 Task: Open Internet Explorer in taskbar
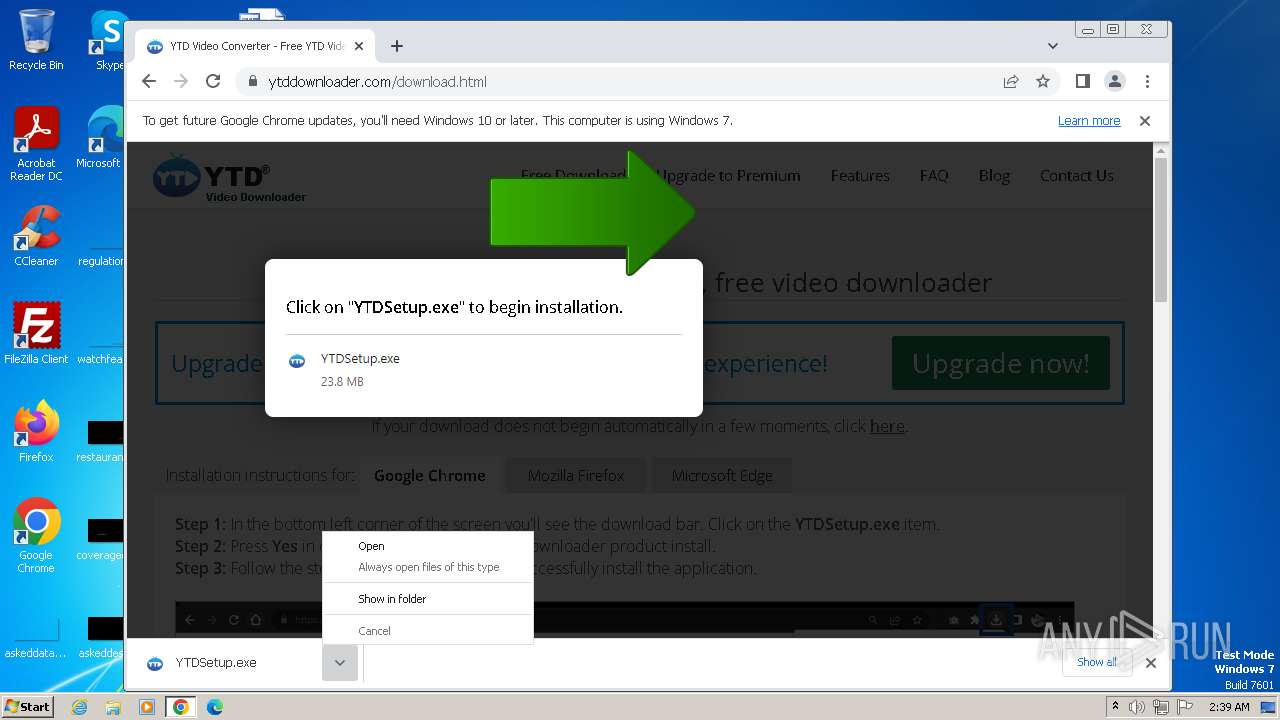point(80,707)
